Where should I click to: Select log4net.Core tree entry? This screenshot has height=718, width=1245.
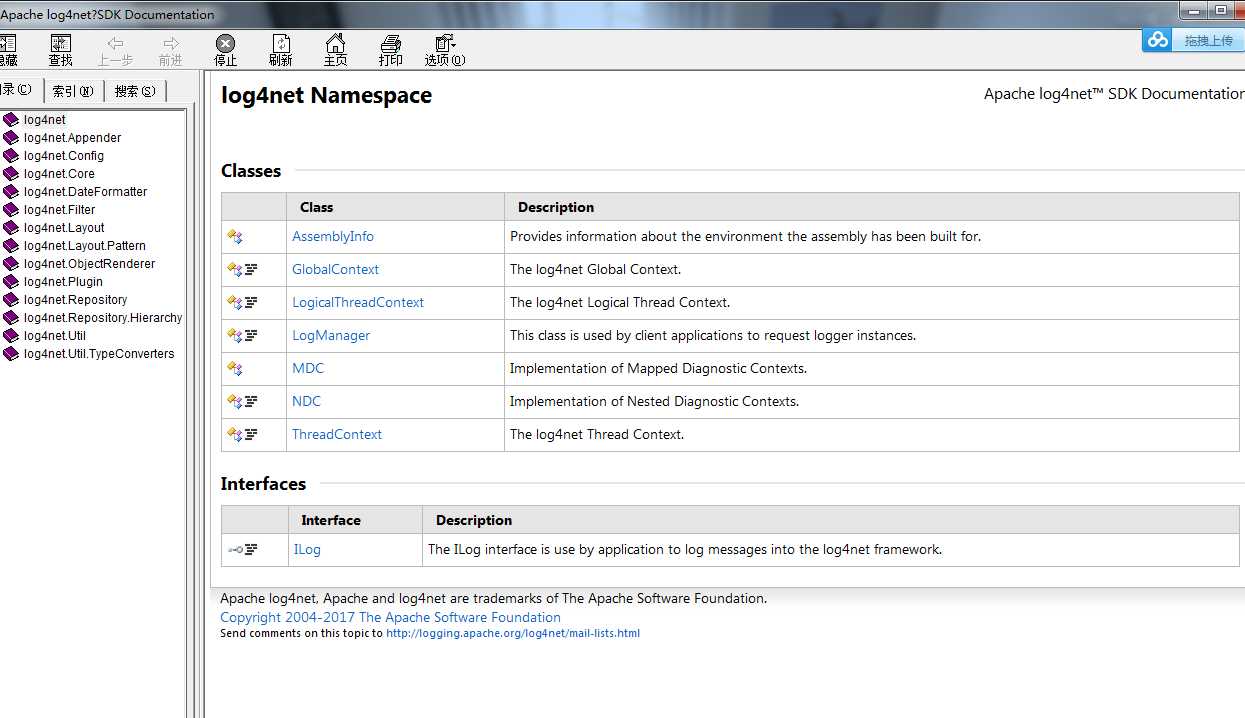60,174
